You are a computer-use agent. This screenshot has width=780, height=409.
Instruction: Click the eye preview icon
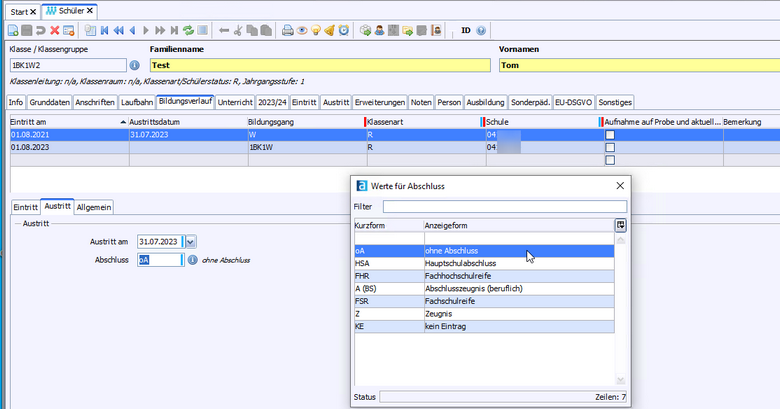pos(301,30)
